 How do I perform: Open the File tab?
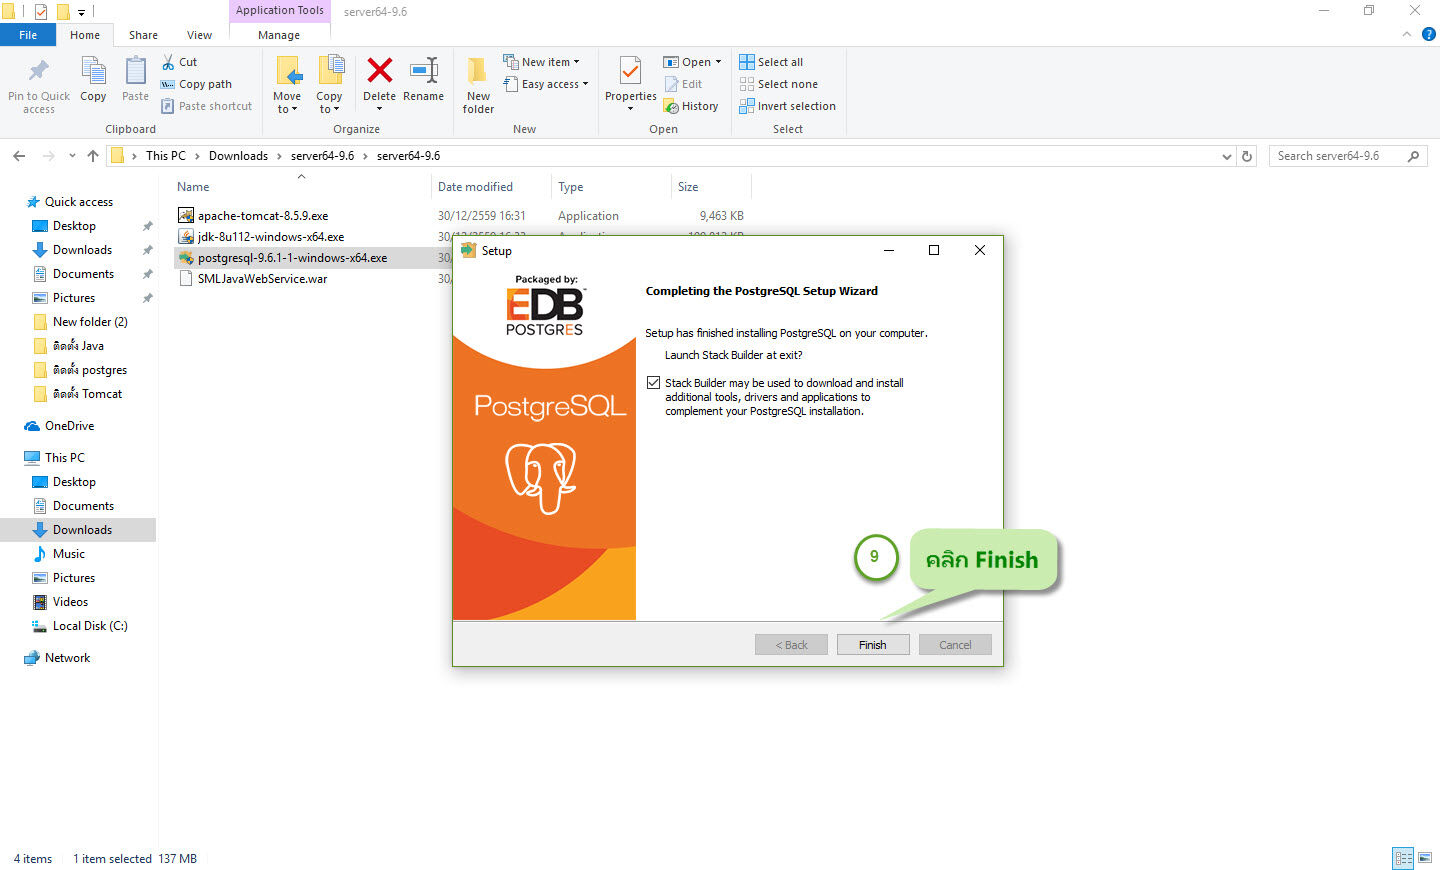28,35
